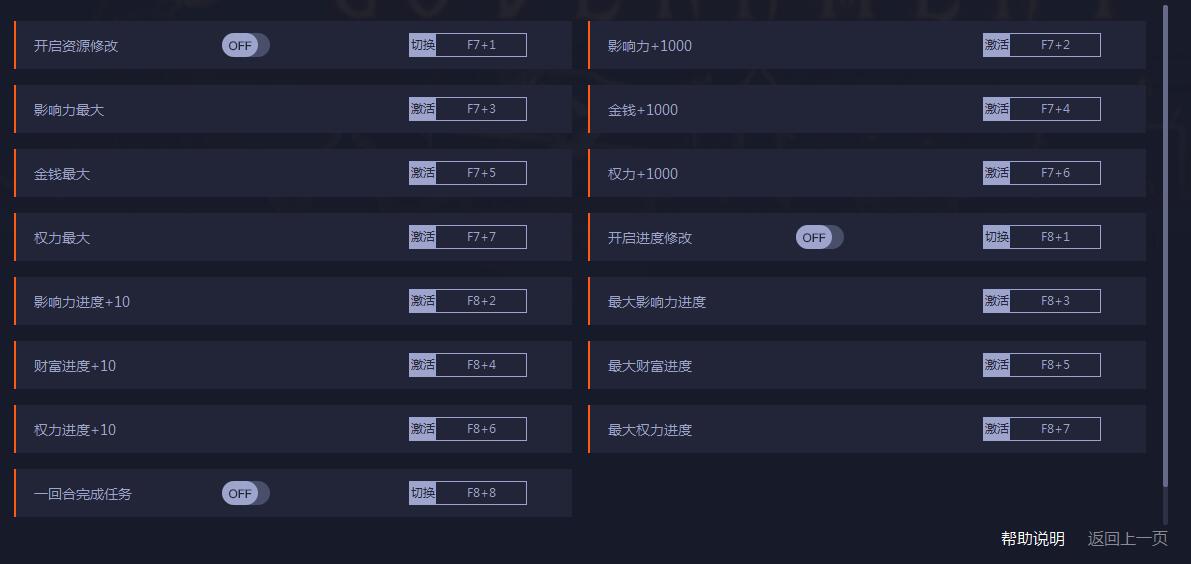Toggle the 开启进度修改 OFF switch
1191x564 pixels.
pyautogui.click(x=819, y=237)
